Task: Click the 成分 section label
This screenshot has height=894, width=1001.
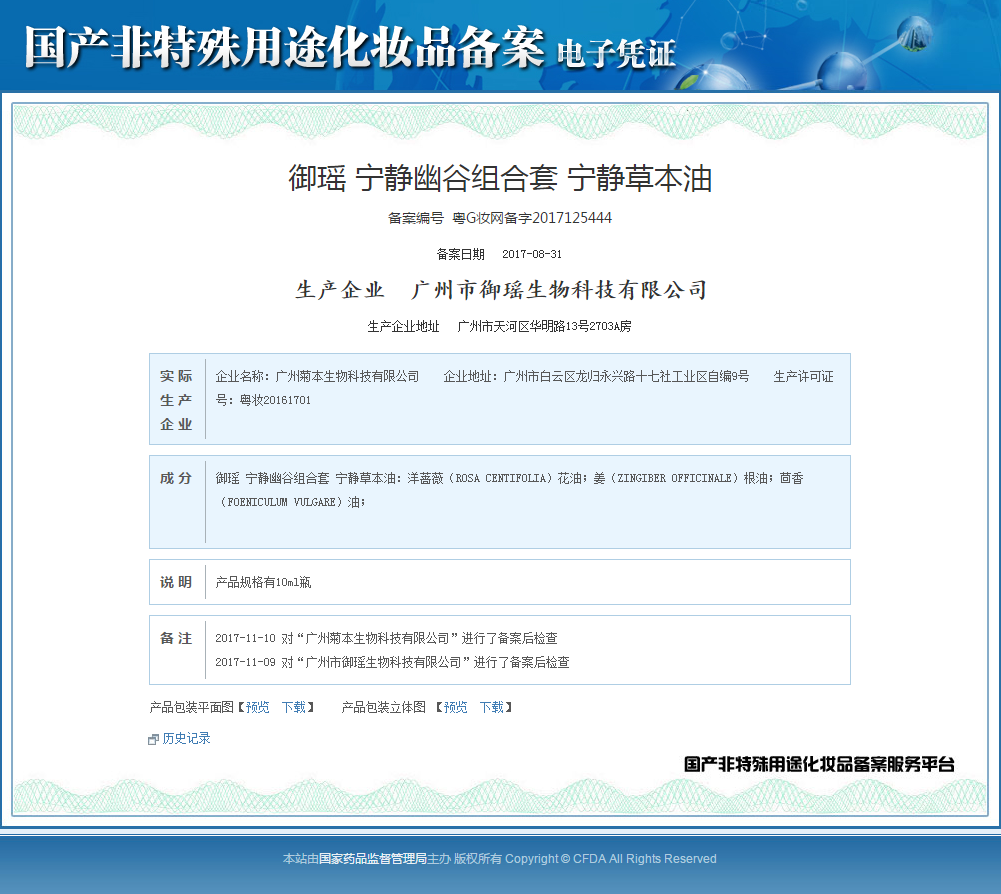Action: click(176, 478)
